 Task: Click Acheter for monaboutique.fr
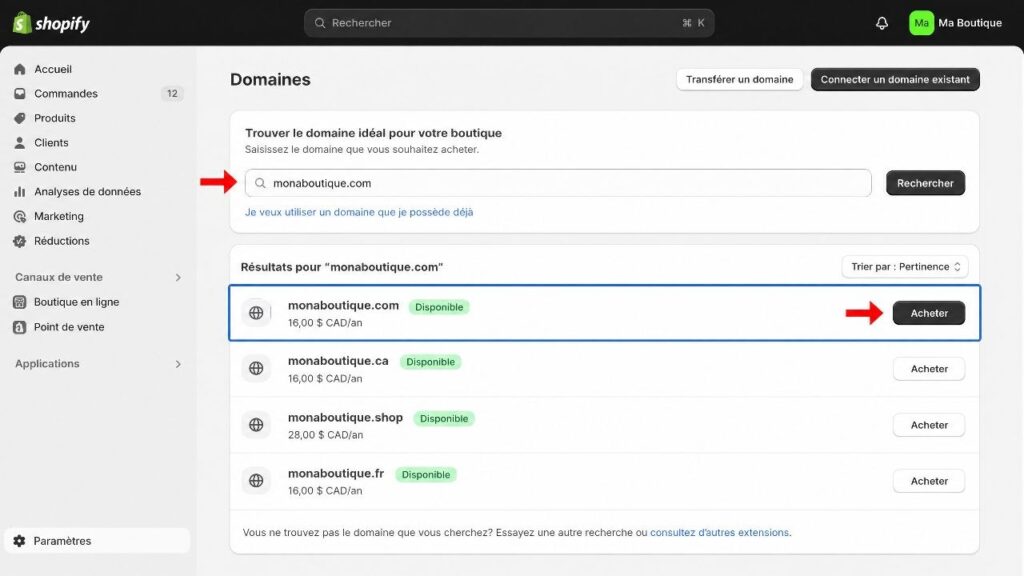click(929, 481)
